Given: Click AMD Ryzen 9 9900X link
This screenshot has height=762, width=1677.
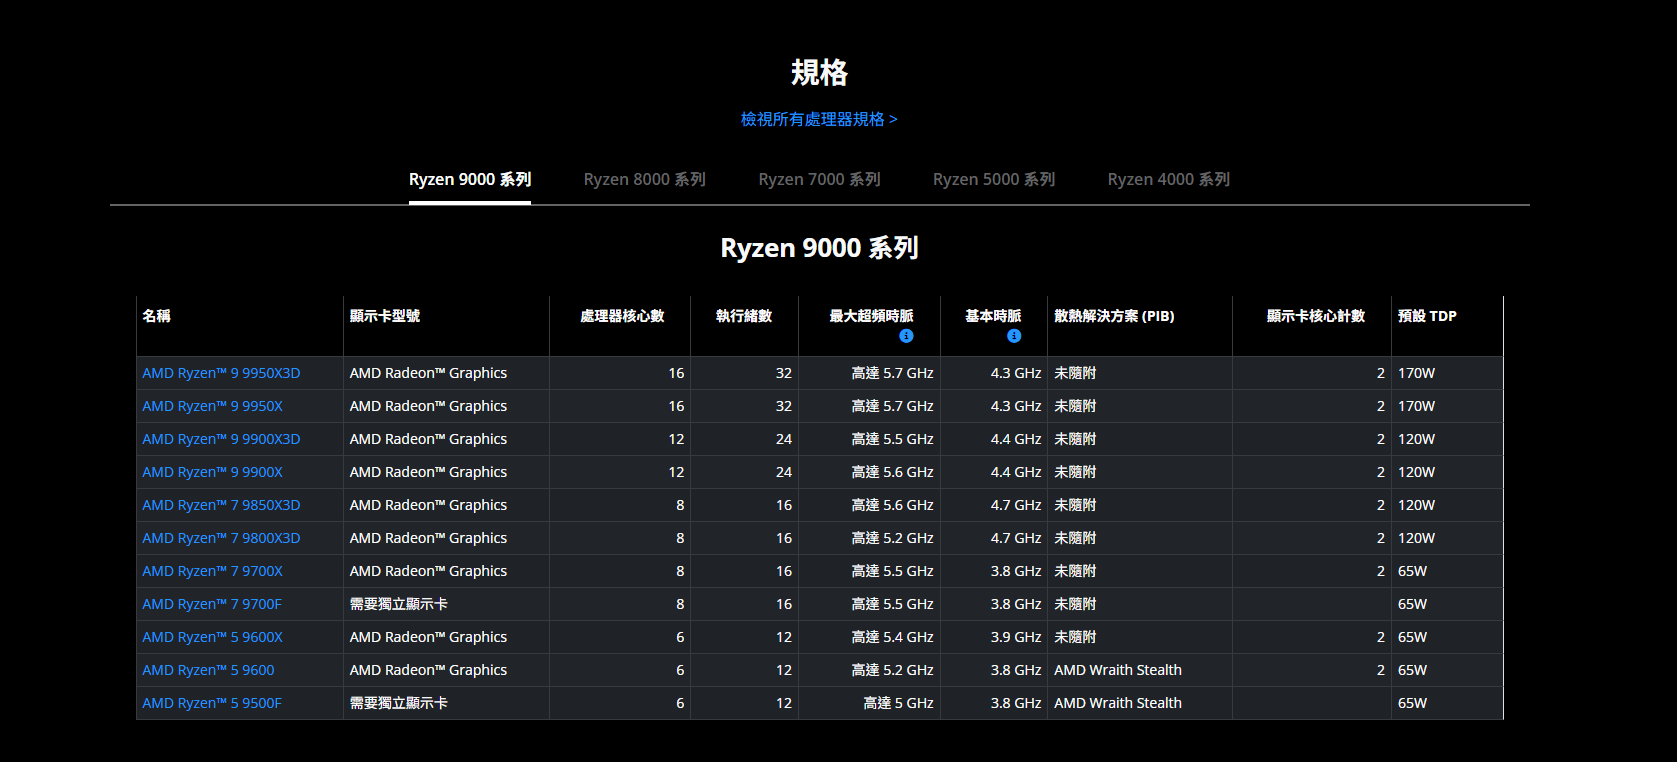Looking at the screenshot, I should (212, 472).
